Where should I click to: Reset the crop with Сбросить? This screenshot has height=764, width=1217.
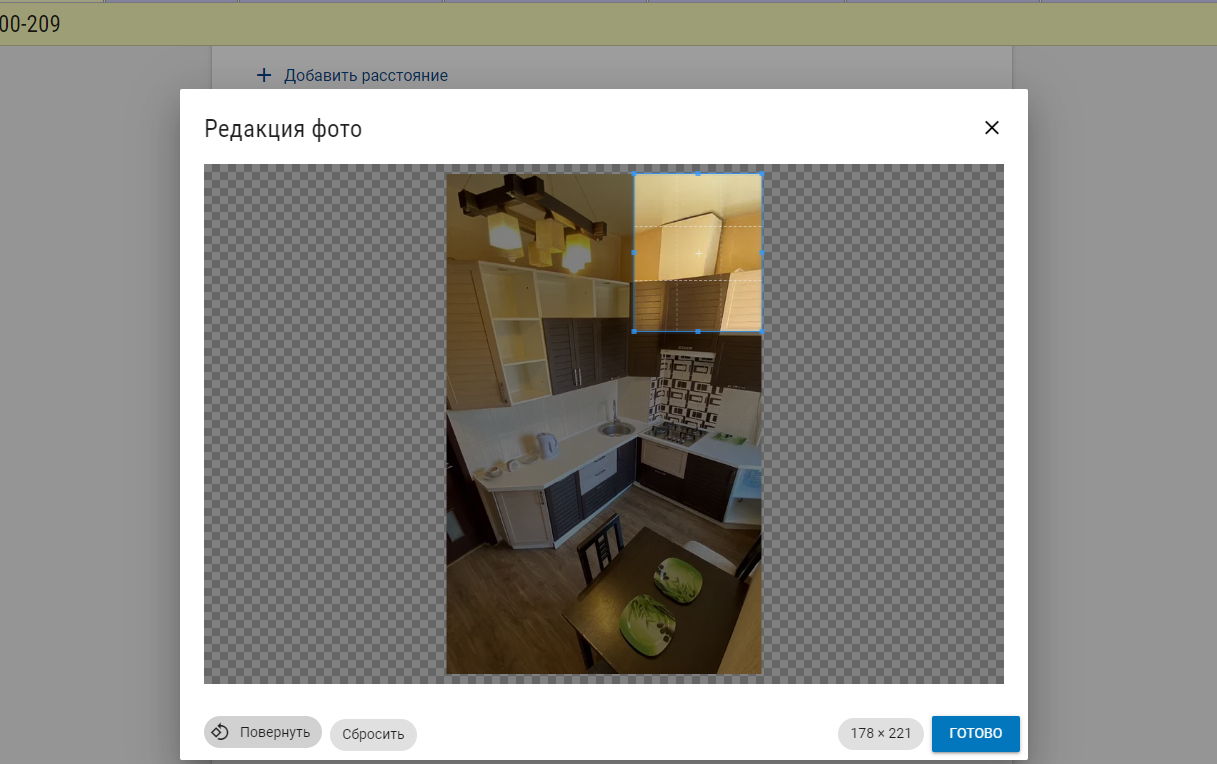(x=373, y=734)
